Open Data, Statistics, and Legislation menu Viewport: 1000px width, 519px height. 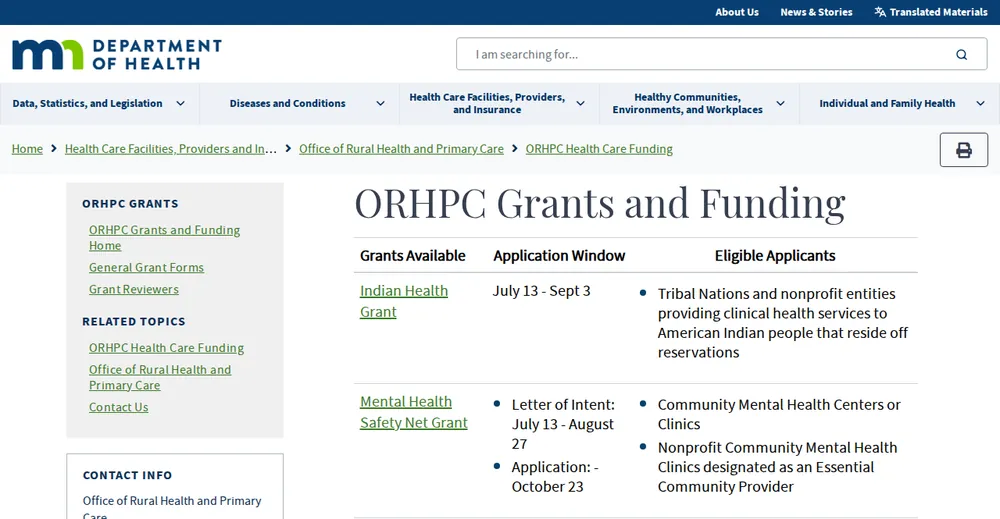[87, 103]
